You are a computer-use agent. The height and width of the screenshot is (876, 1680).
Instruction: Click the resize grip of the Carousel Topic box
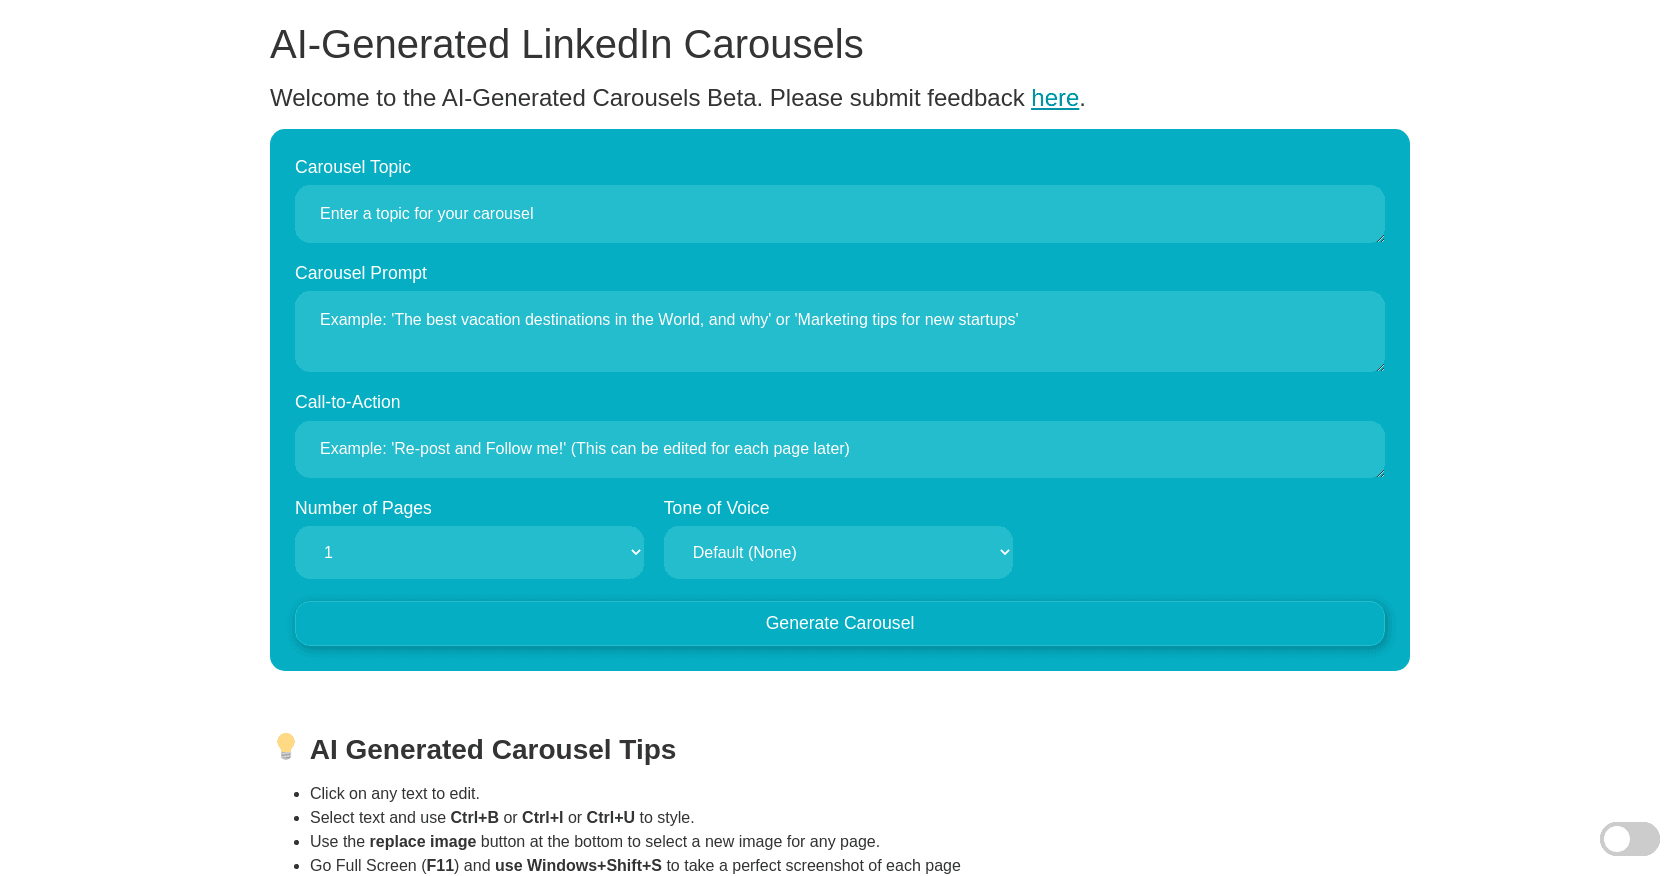coord(1380,238)
